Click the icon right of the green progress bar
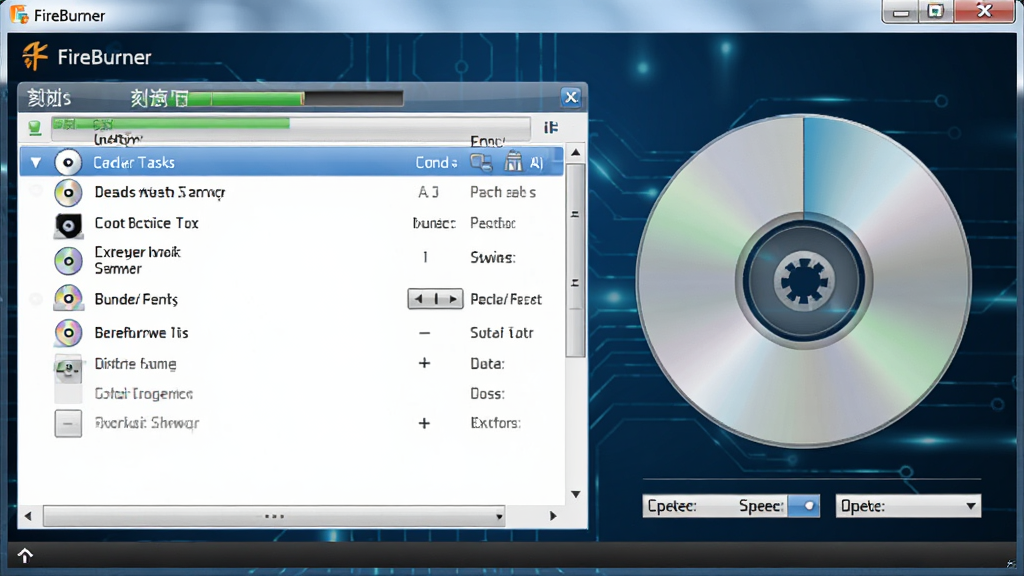The width and height of the screenshot is (1024, 576). coord(551,127)
